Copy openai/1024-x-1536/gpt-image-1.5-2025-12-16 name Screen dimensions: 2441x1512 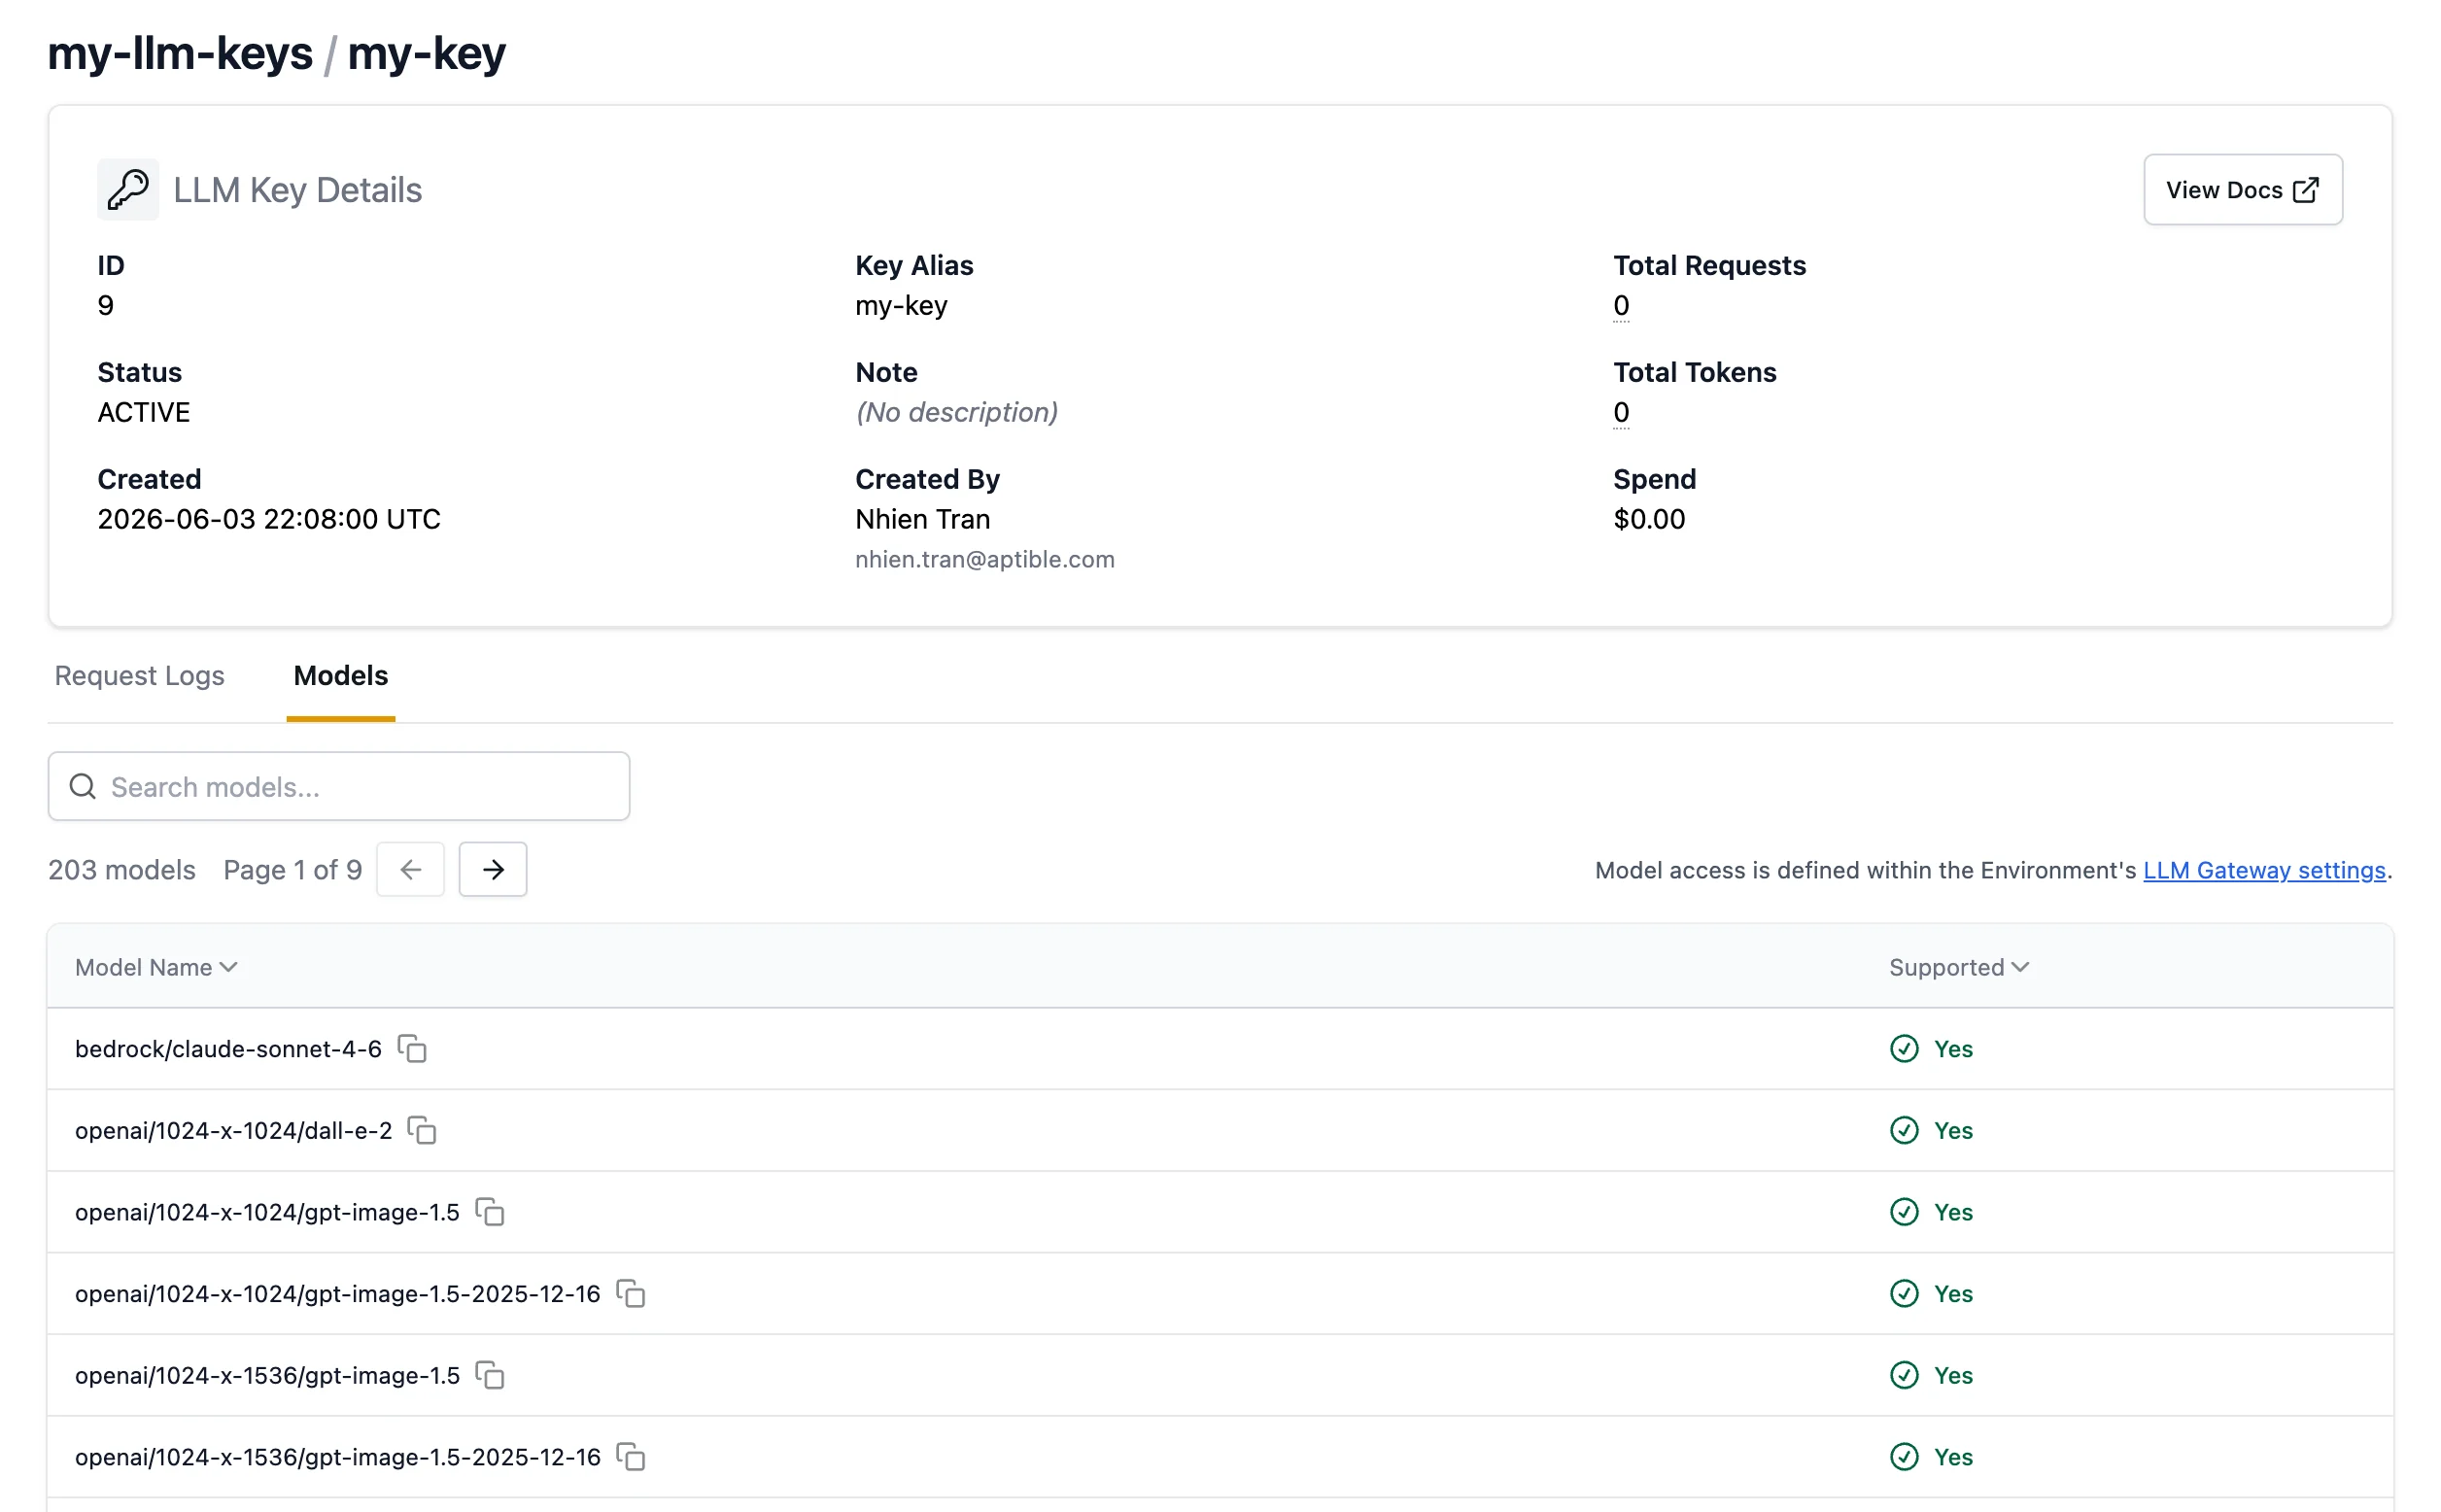coord(630,1456)
